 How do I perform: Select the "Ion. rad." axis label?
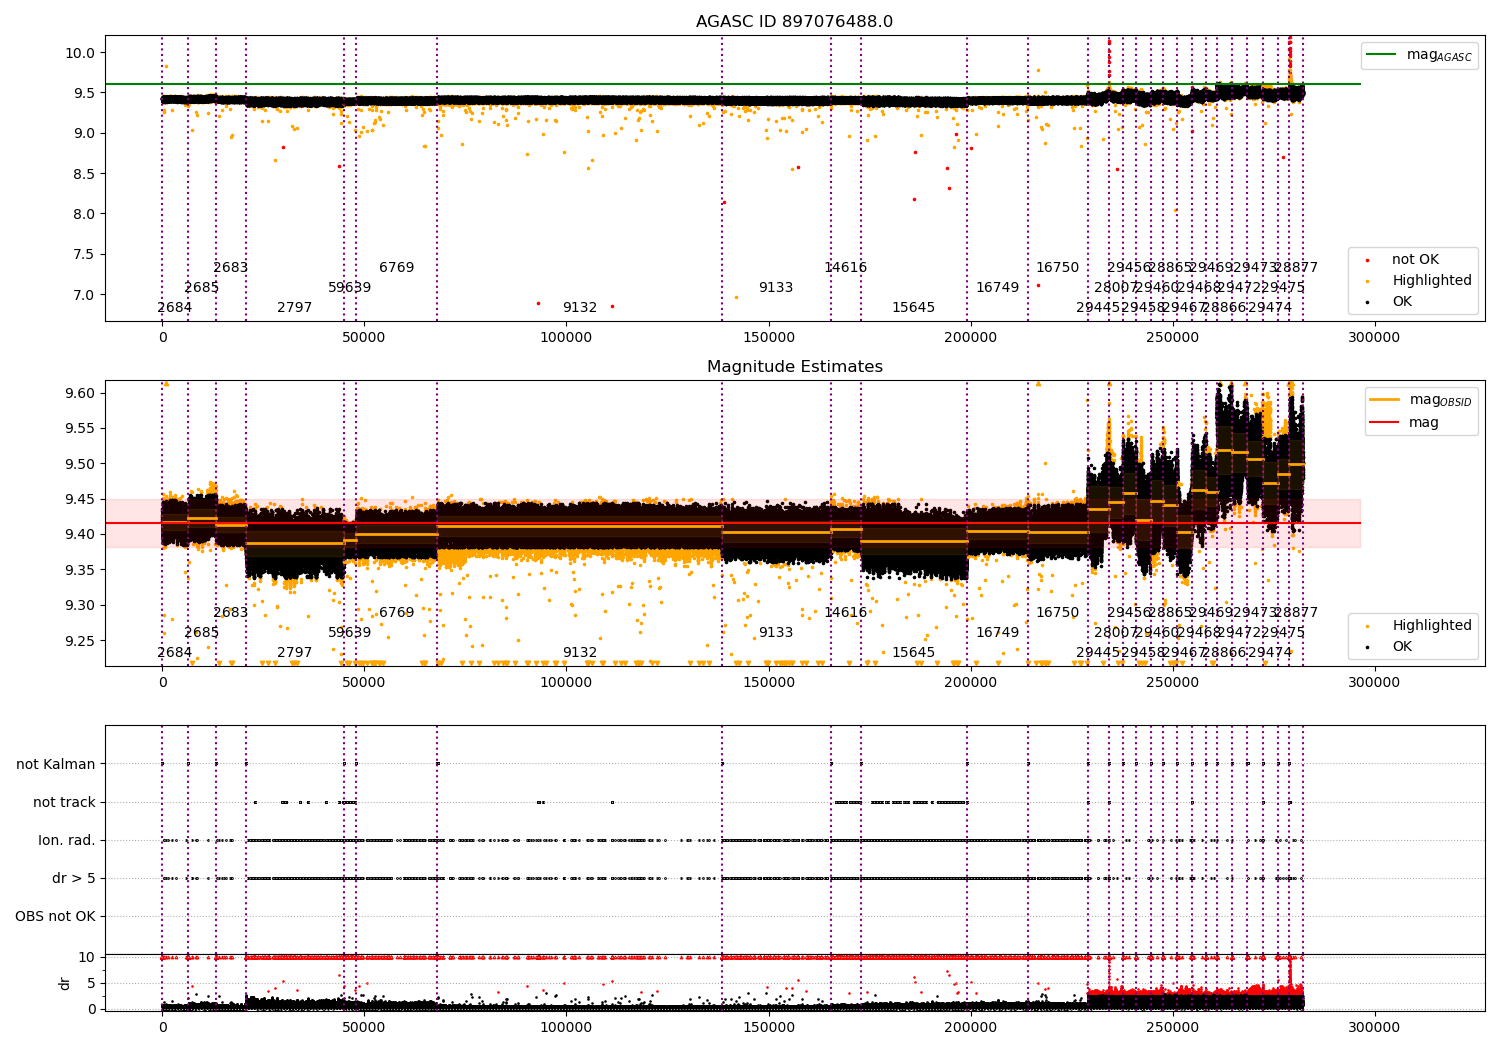pos(67,841)
